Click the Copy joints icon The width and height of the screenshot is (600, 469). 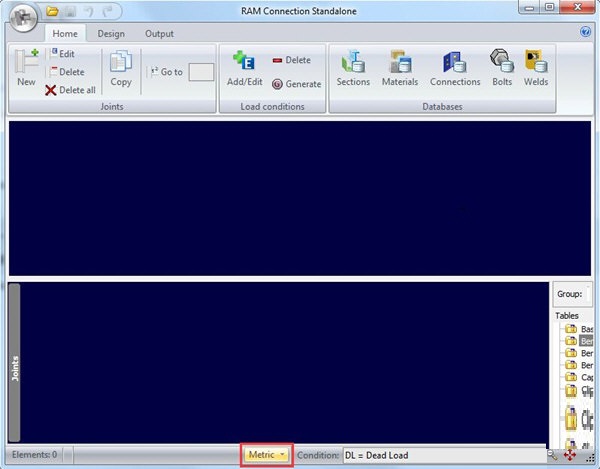tap(121, 68)
